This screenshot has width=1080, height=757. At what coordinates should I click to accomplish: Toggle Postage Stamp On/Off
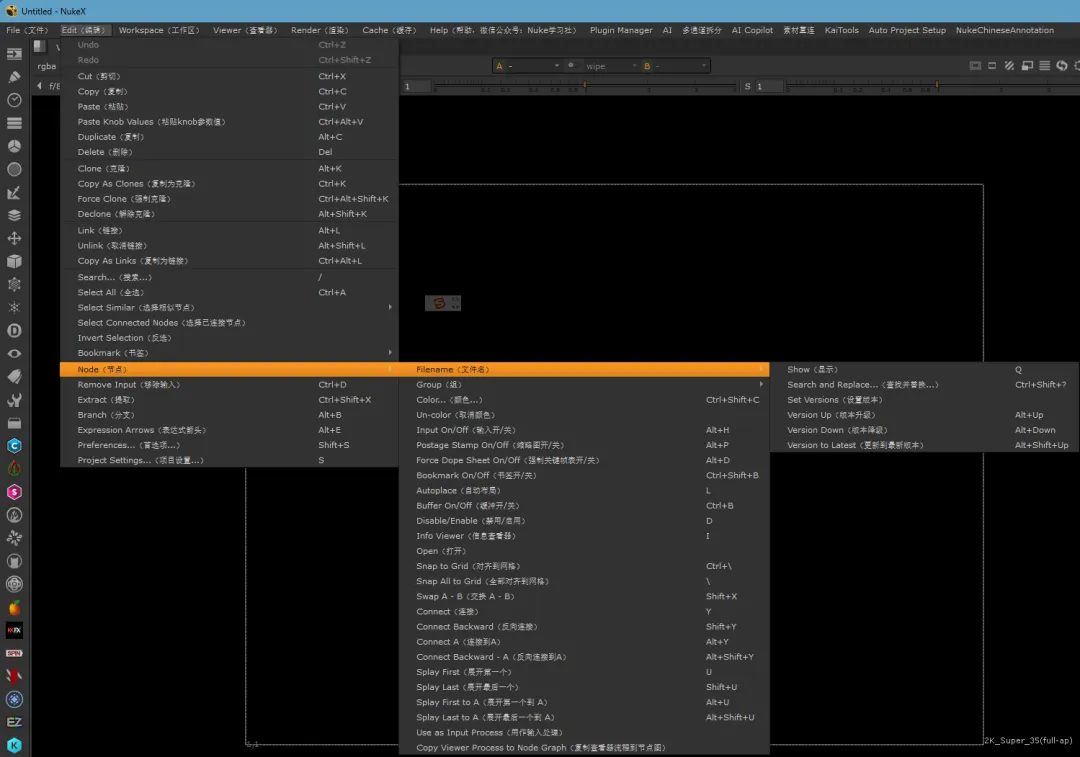[583, 445]
